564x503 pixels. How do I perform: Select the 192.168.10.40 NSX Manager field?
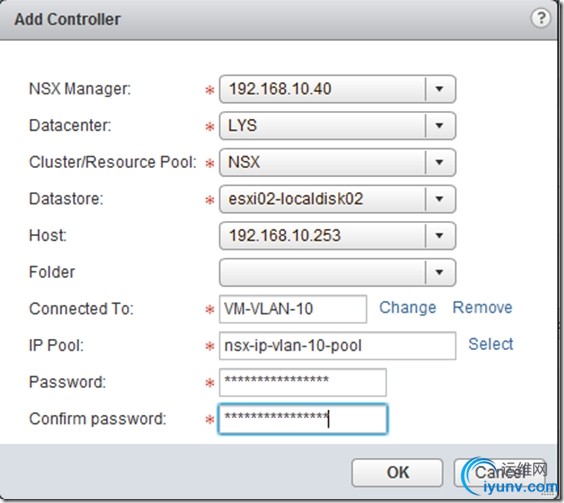click(x=337, y=89)
